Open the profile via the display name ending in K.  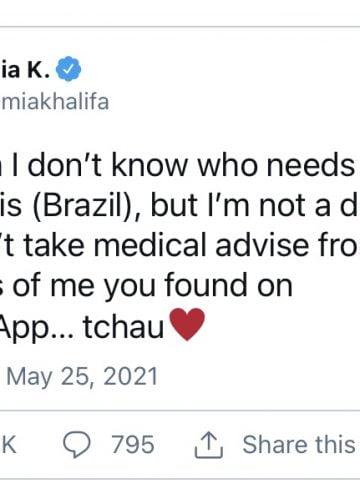[x=25, y=69]
